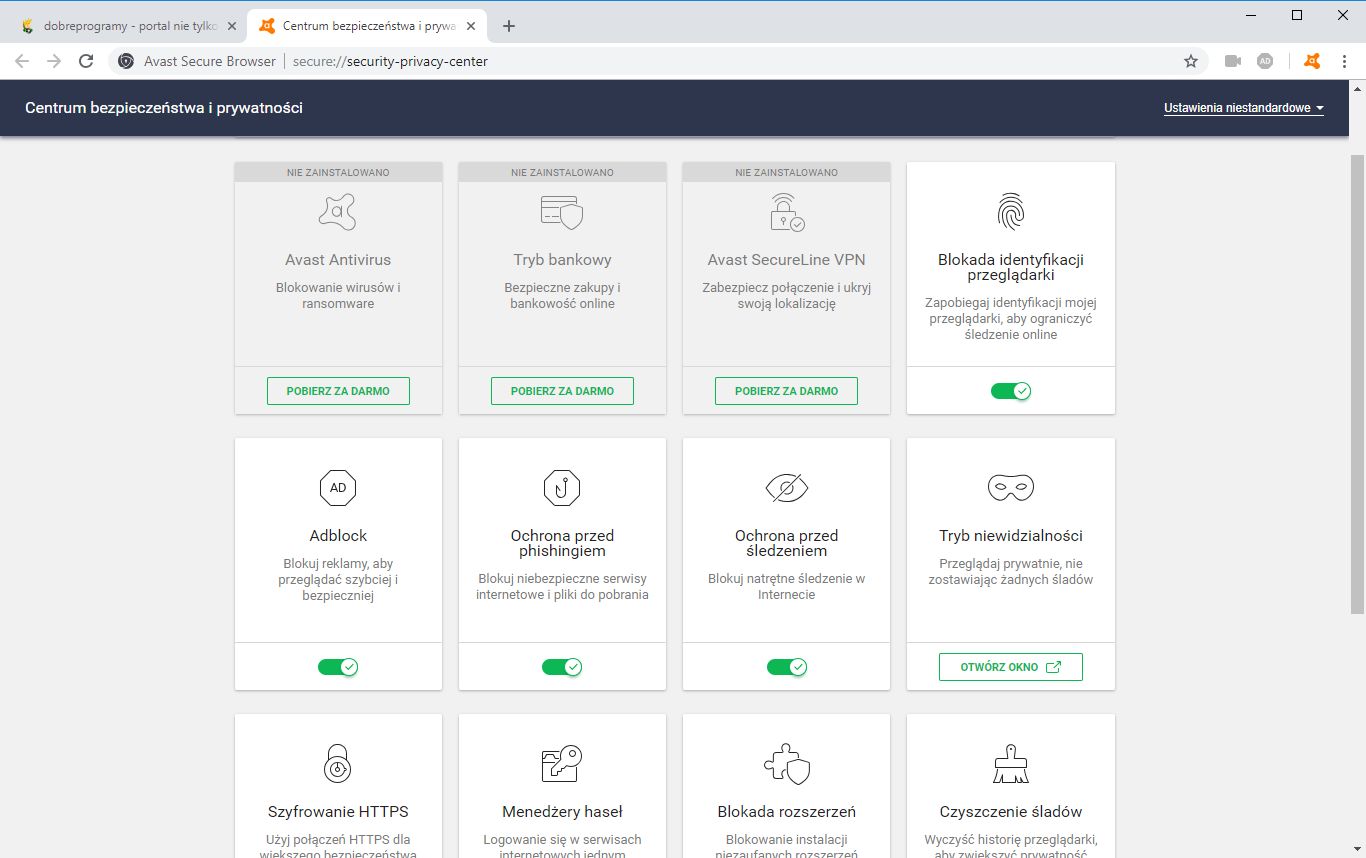Click the Blokada rozszerzeń title
Viewport: 1366px width, 858px height.
pos(786,812)
